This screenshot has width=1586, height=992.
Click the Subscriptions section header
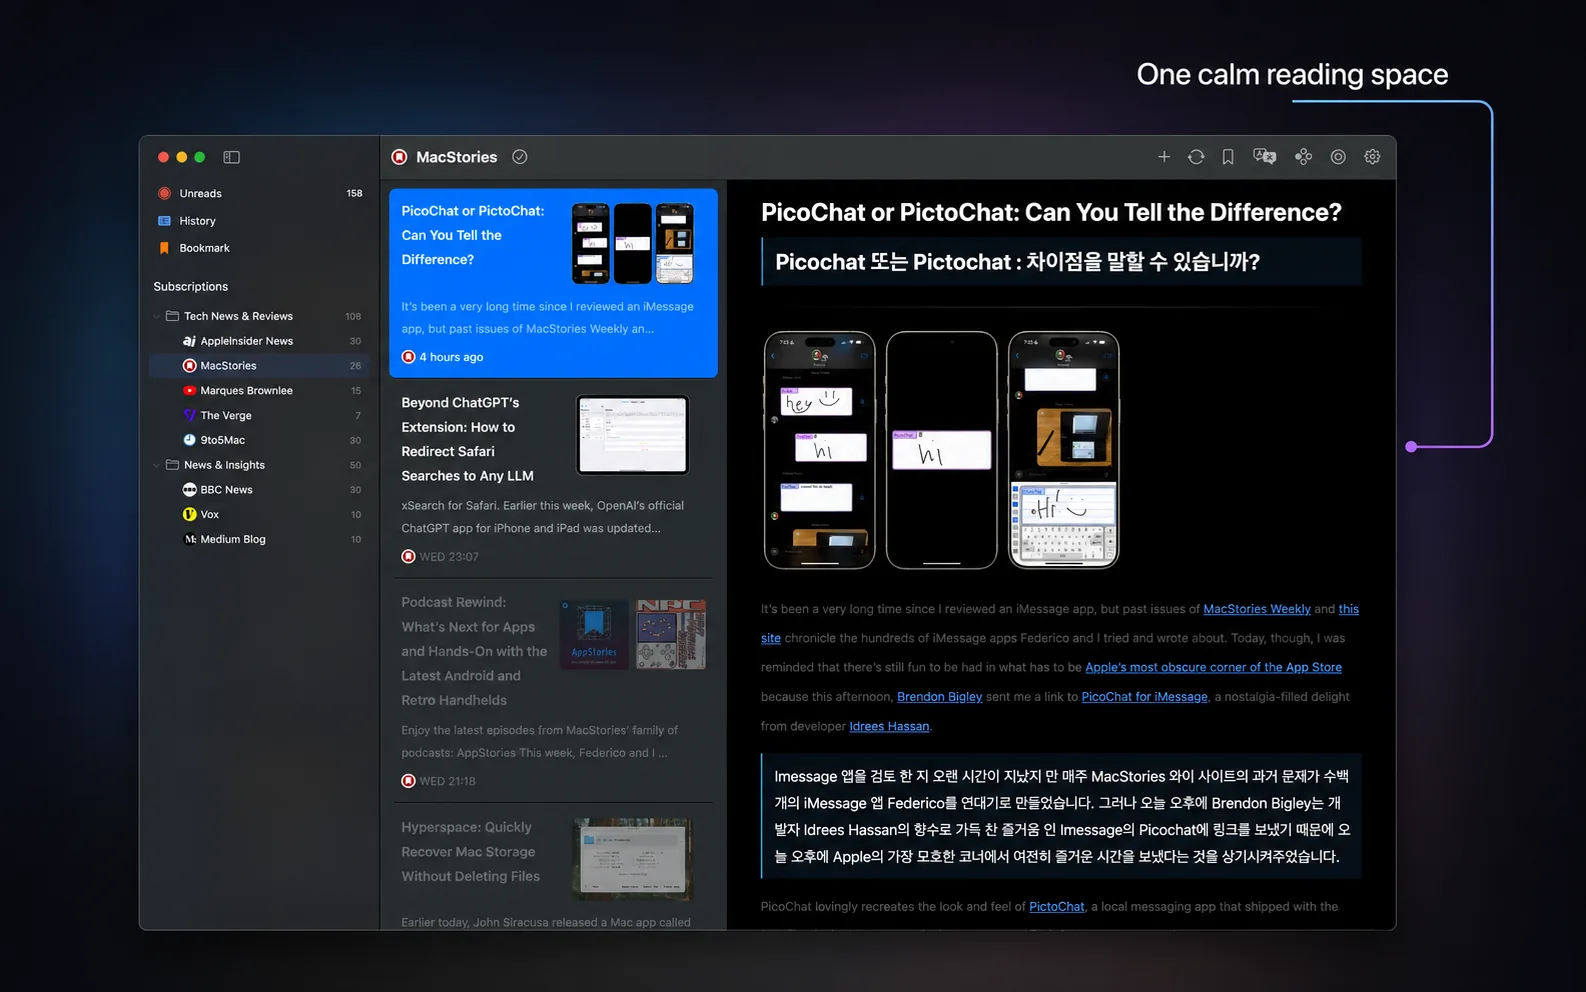click(x=191, y=287)
